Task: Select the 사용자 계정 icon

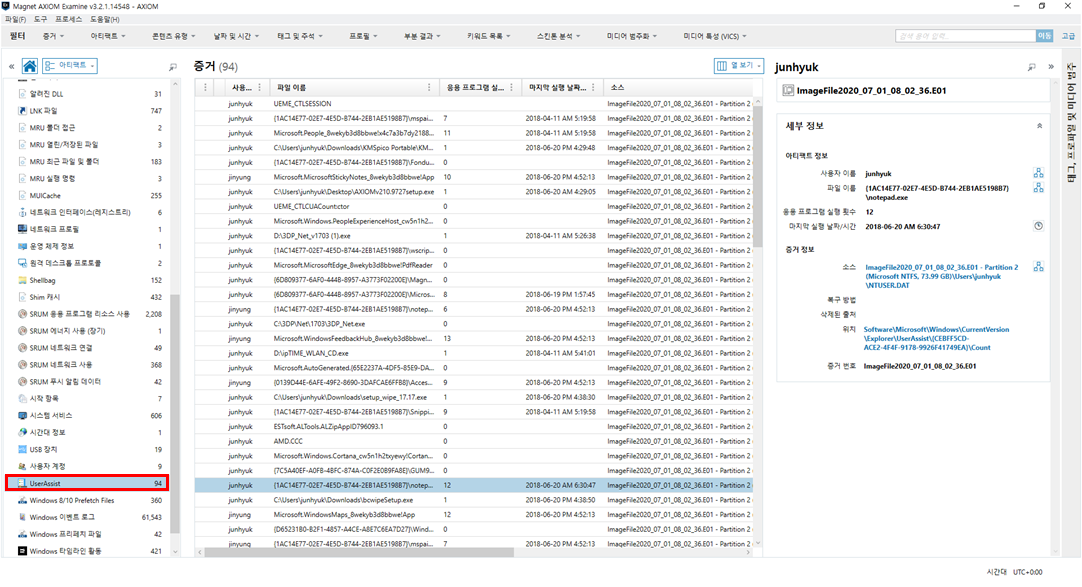Action: (22, 466)
